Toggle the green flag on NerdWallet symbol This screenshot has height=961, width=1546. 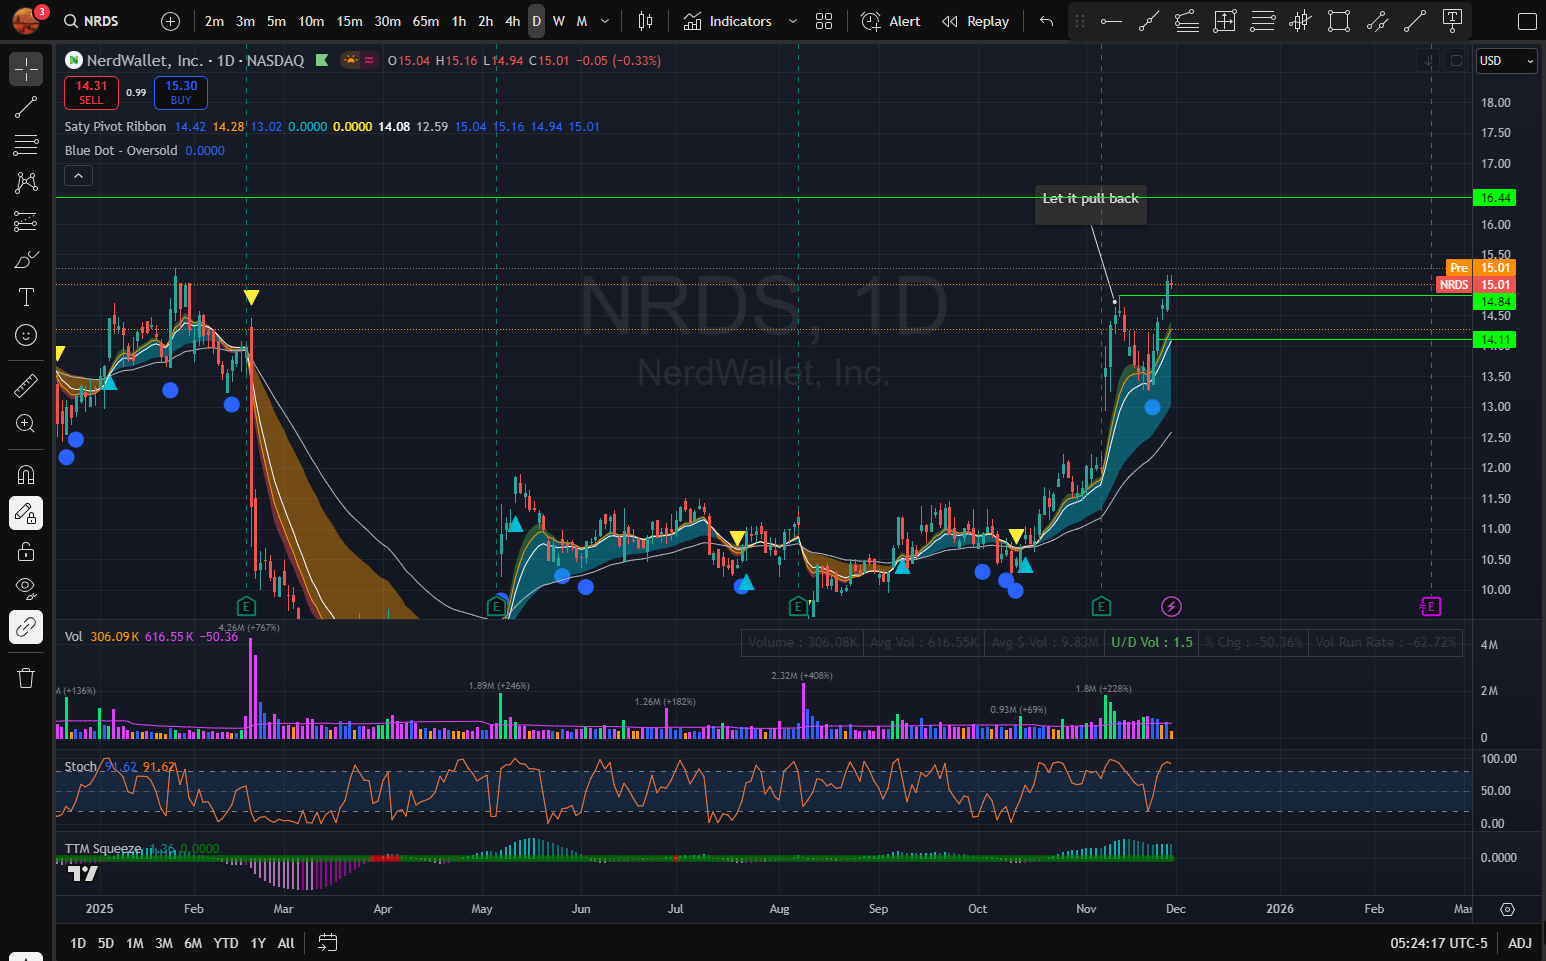click(x=322, y=60)
